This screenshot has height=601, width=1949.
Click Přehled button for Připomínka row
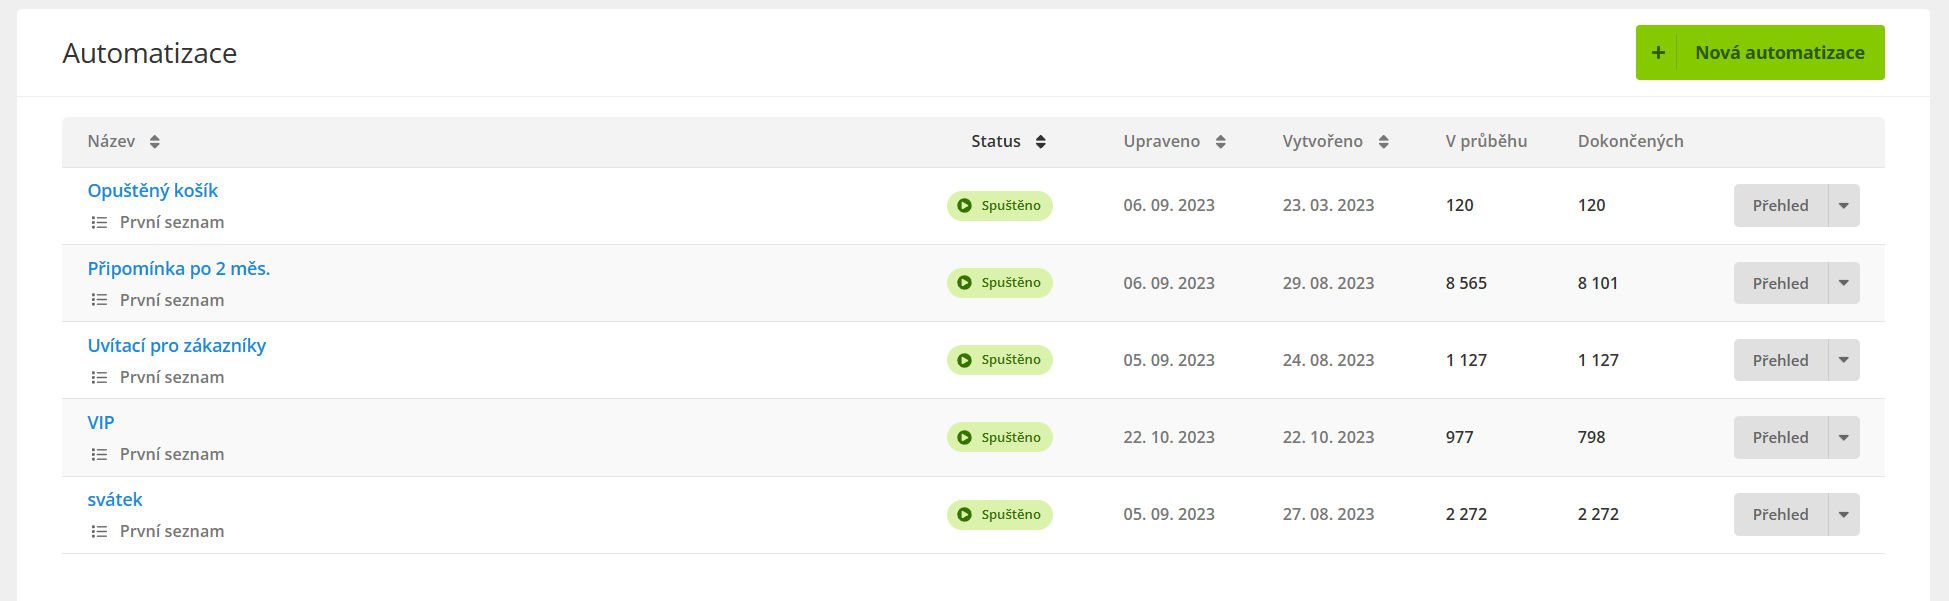(1780, 283)
